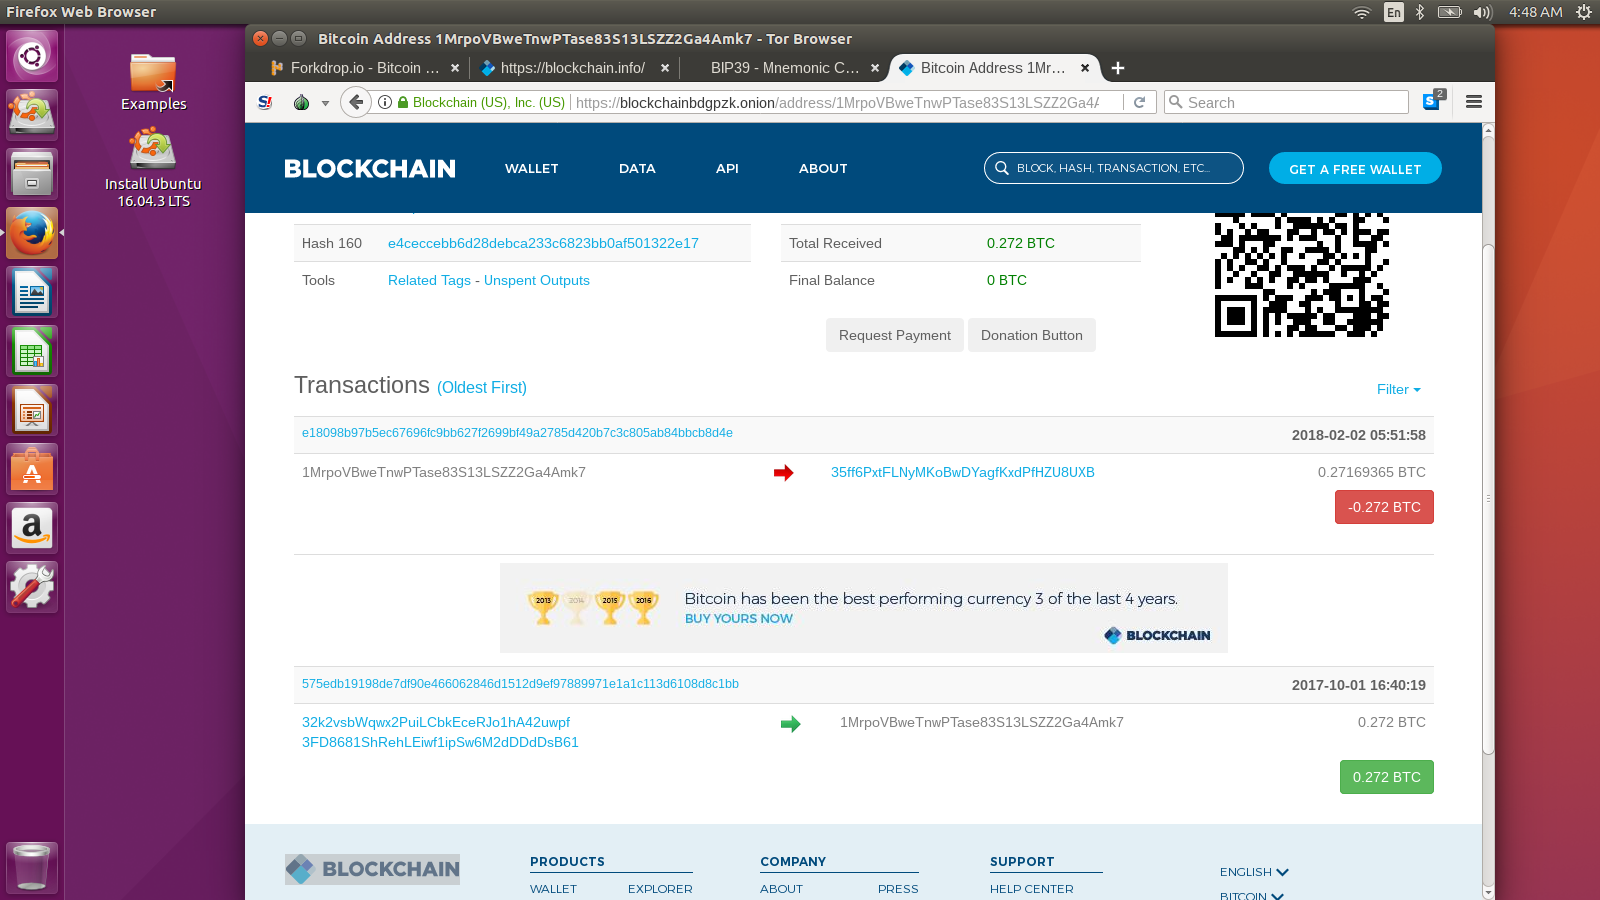Reload the page with refresh icon
1600x900 pixels.
(x=1139, y=102)
